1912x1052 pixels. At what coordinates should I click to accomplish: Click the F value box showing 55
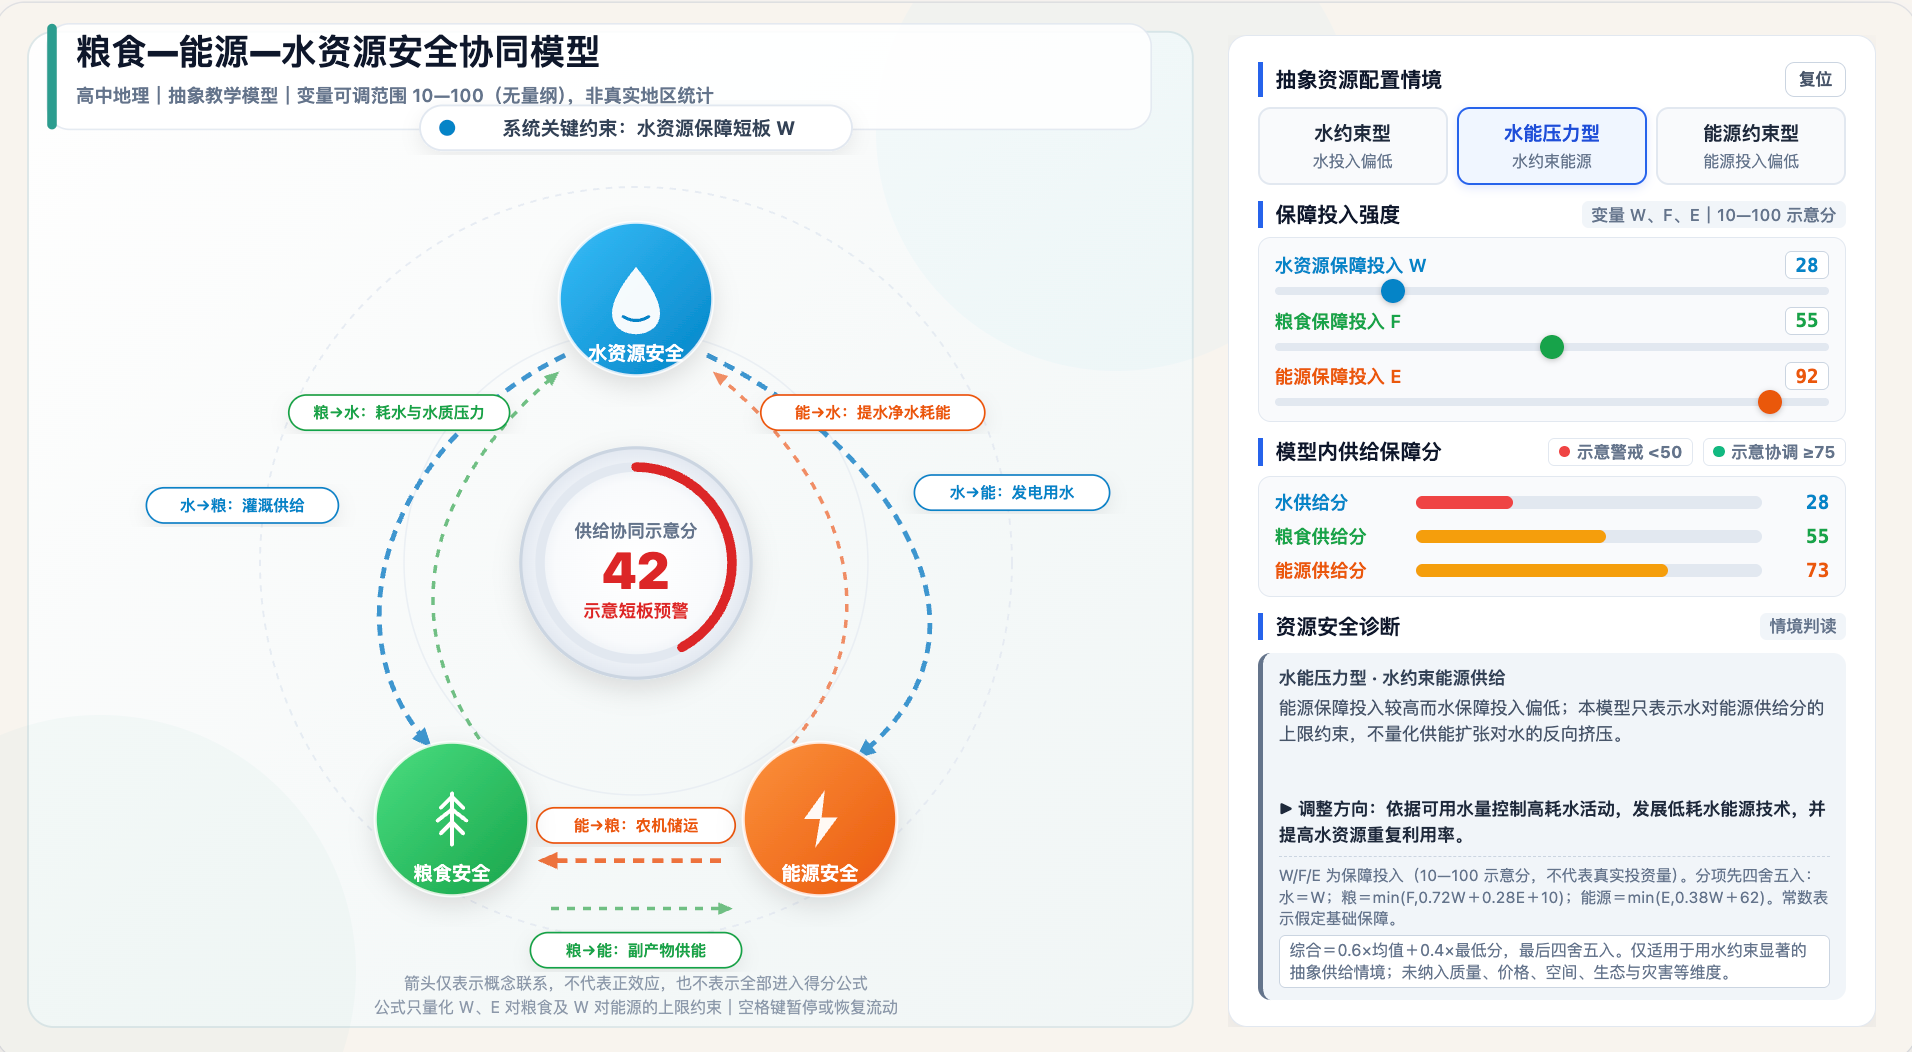(1806, 320)
